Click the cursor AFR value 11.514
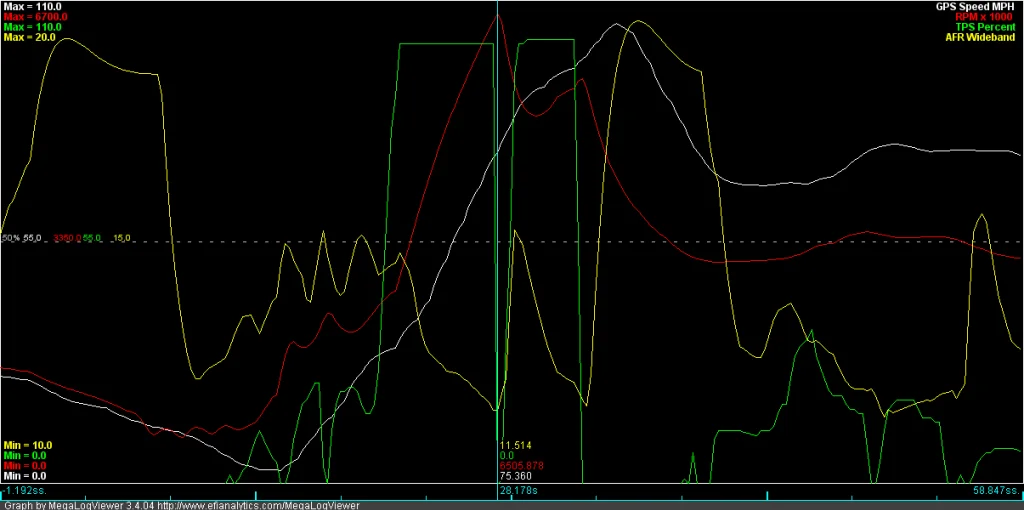Screen dimensions: 1024x510 pos(515,445)
